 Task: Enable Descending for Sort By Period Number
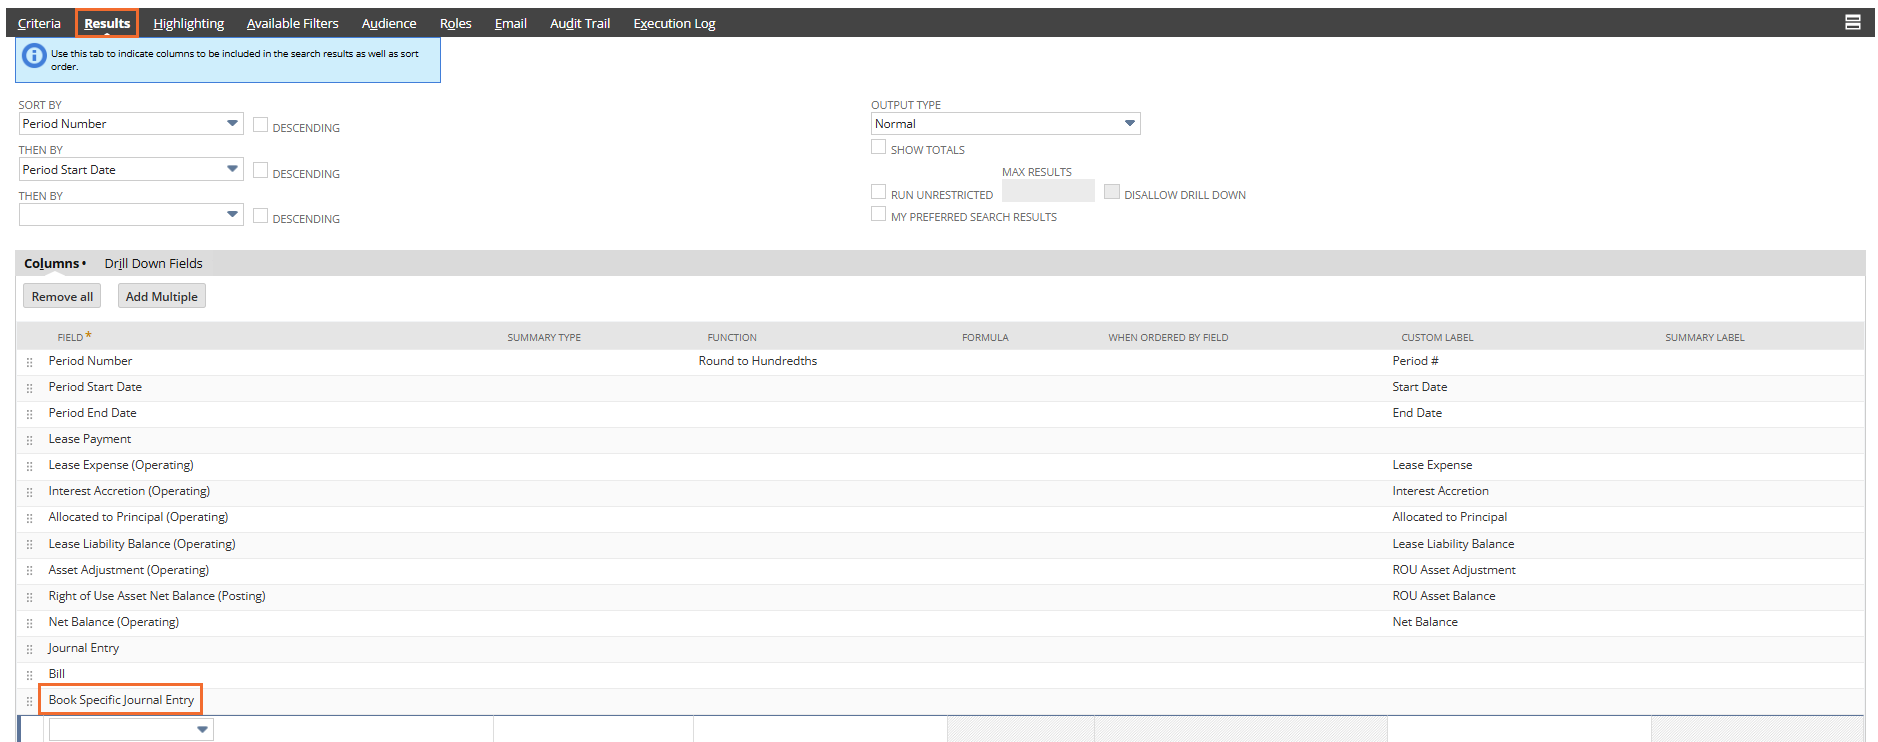pos(260,125)
